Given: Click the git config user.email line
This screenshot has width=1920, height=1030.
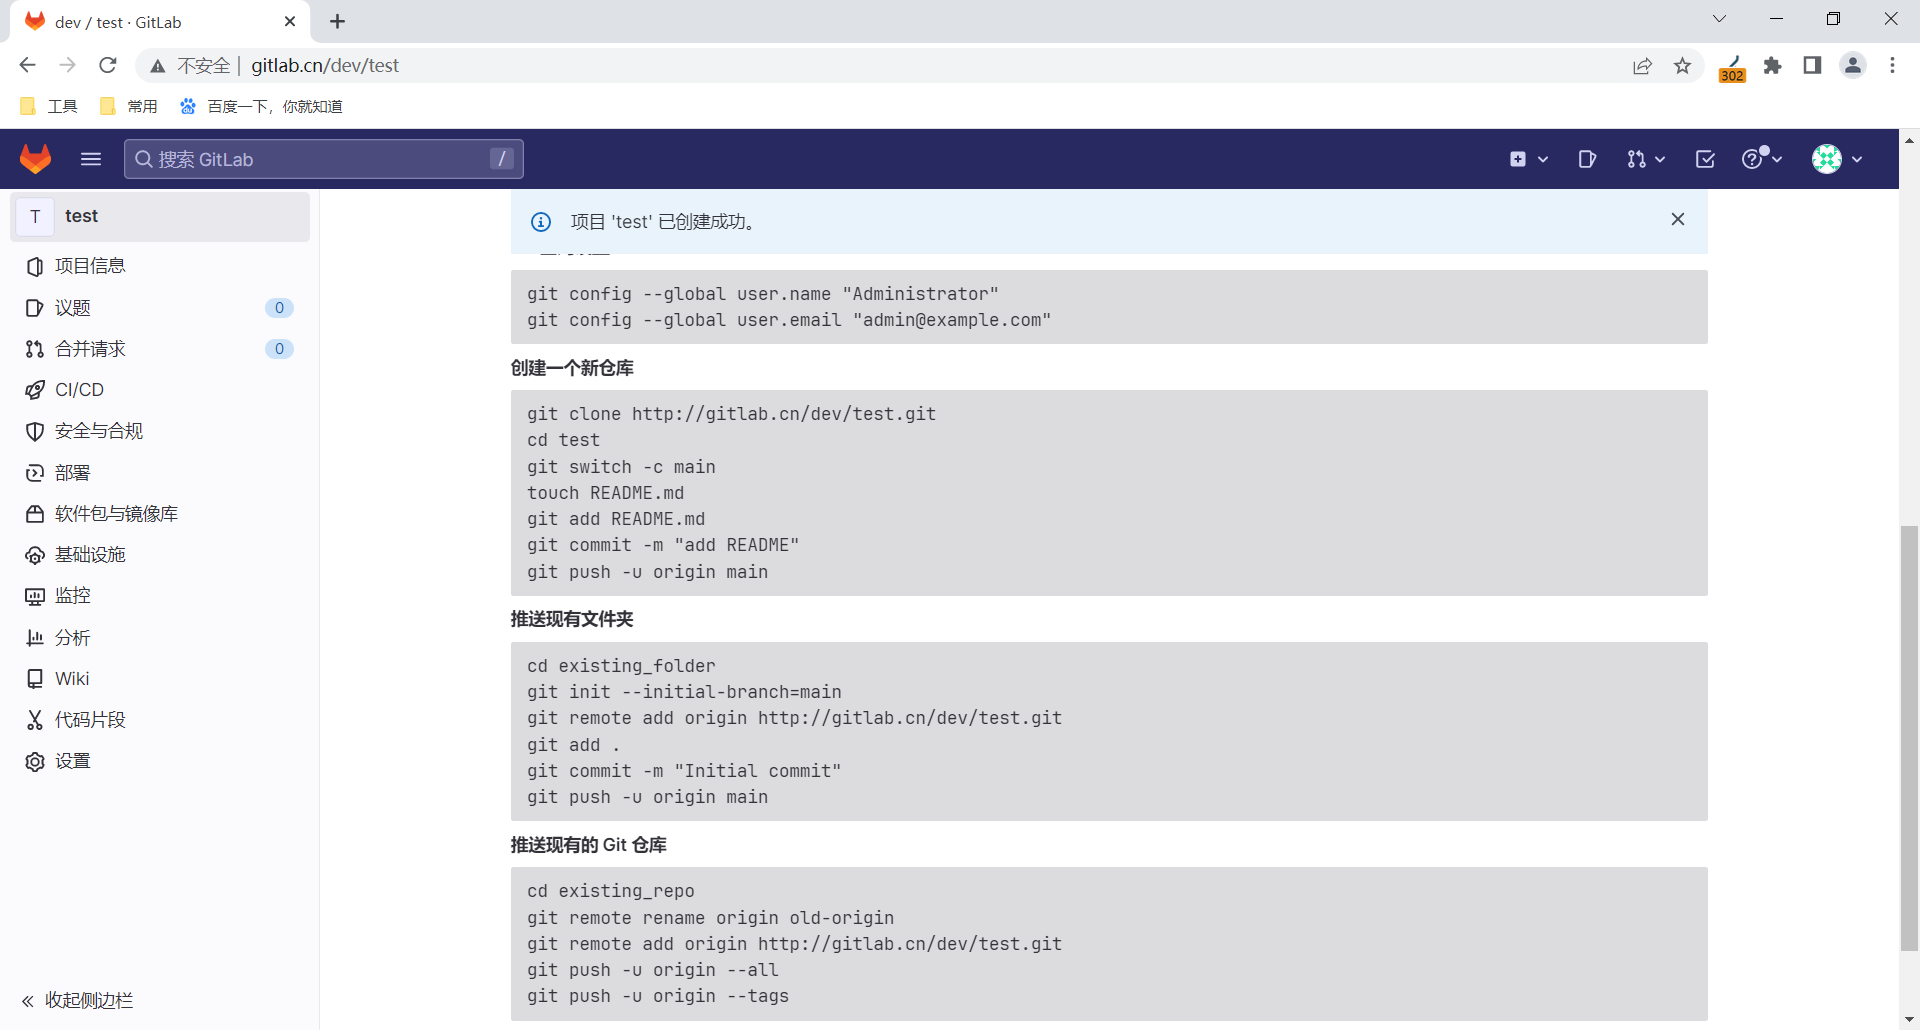Looking at the screenshot, I should (789, 320).
